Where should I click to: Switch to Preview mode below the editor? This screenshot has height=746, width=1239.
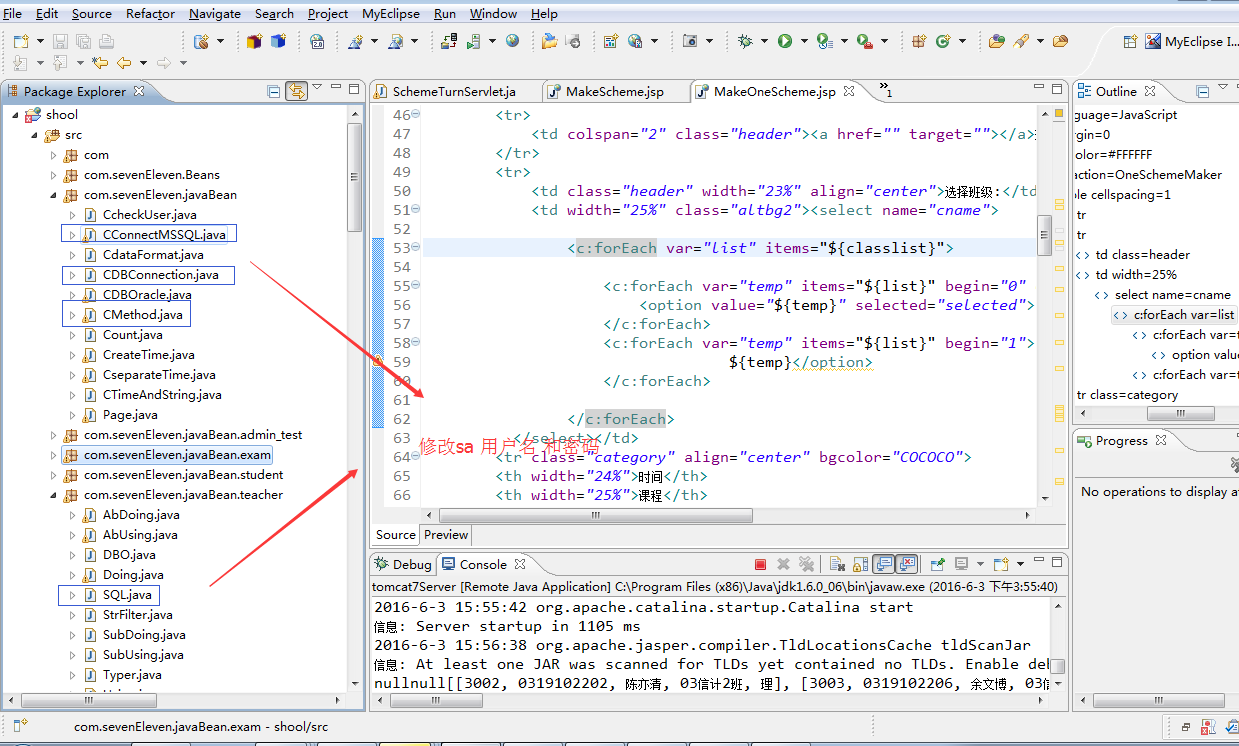click(x=445, y=535)
